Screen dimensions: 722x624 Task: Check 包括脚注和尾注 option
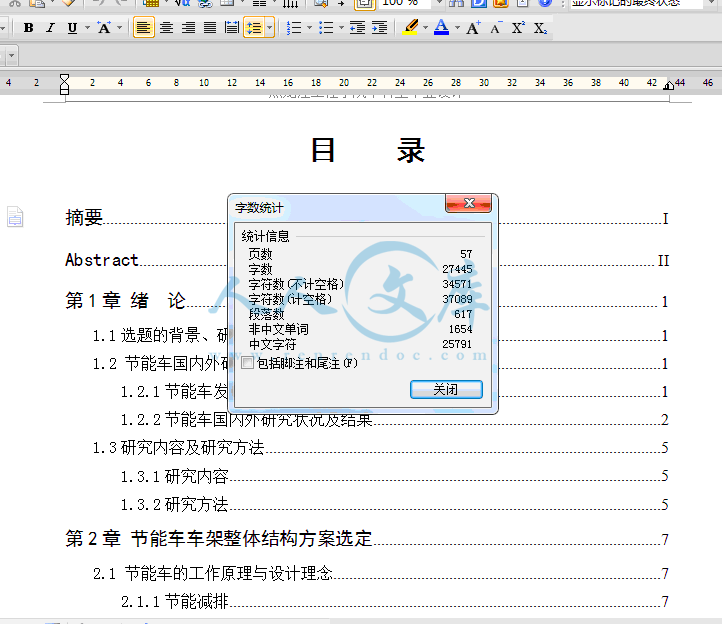point(247,363)
